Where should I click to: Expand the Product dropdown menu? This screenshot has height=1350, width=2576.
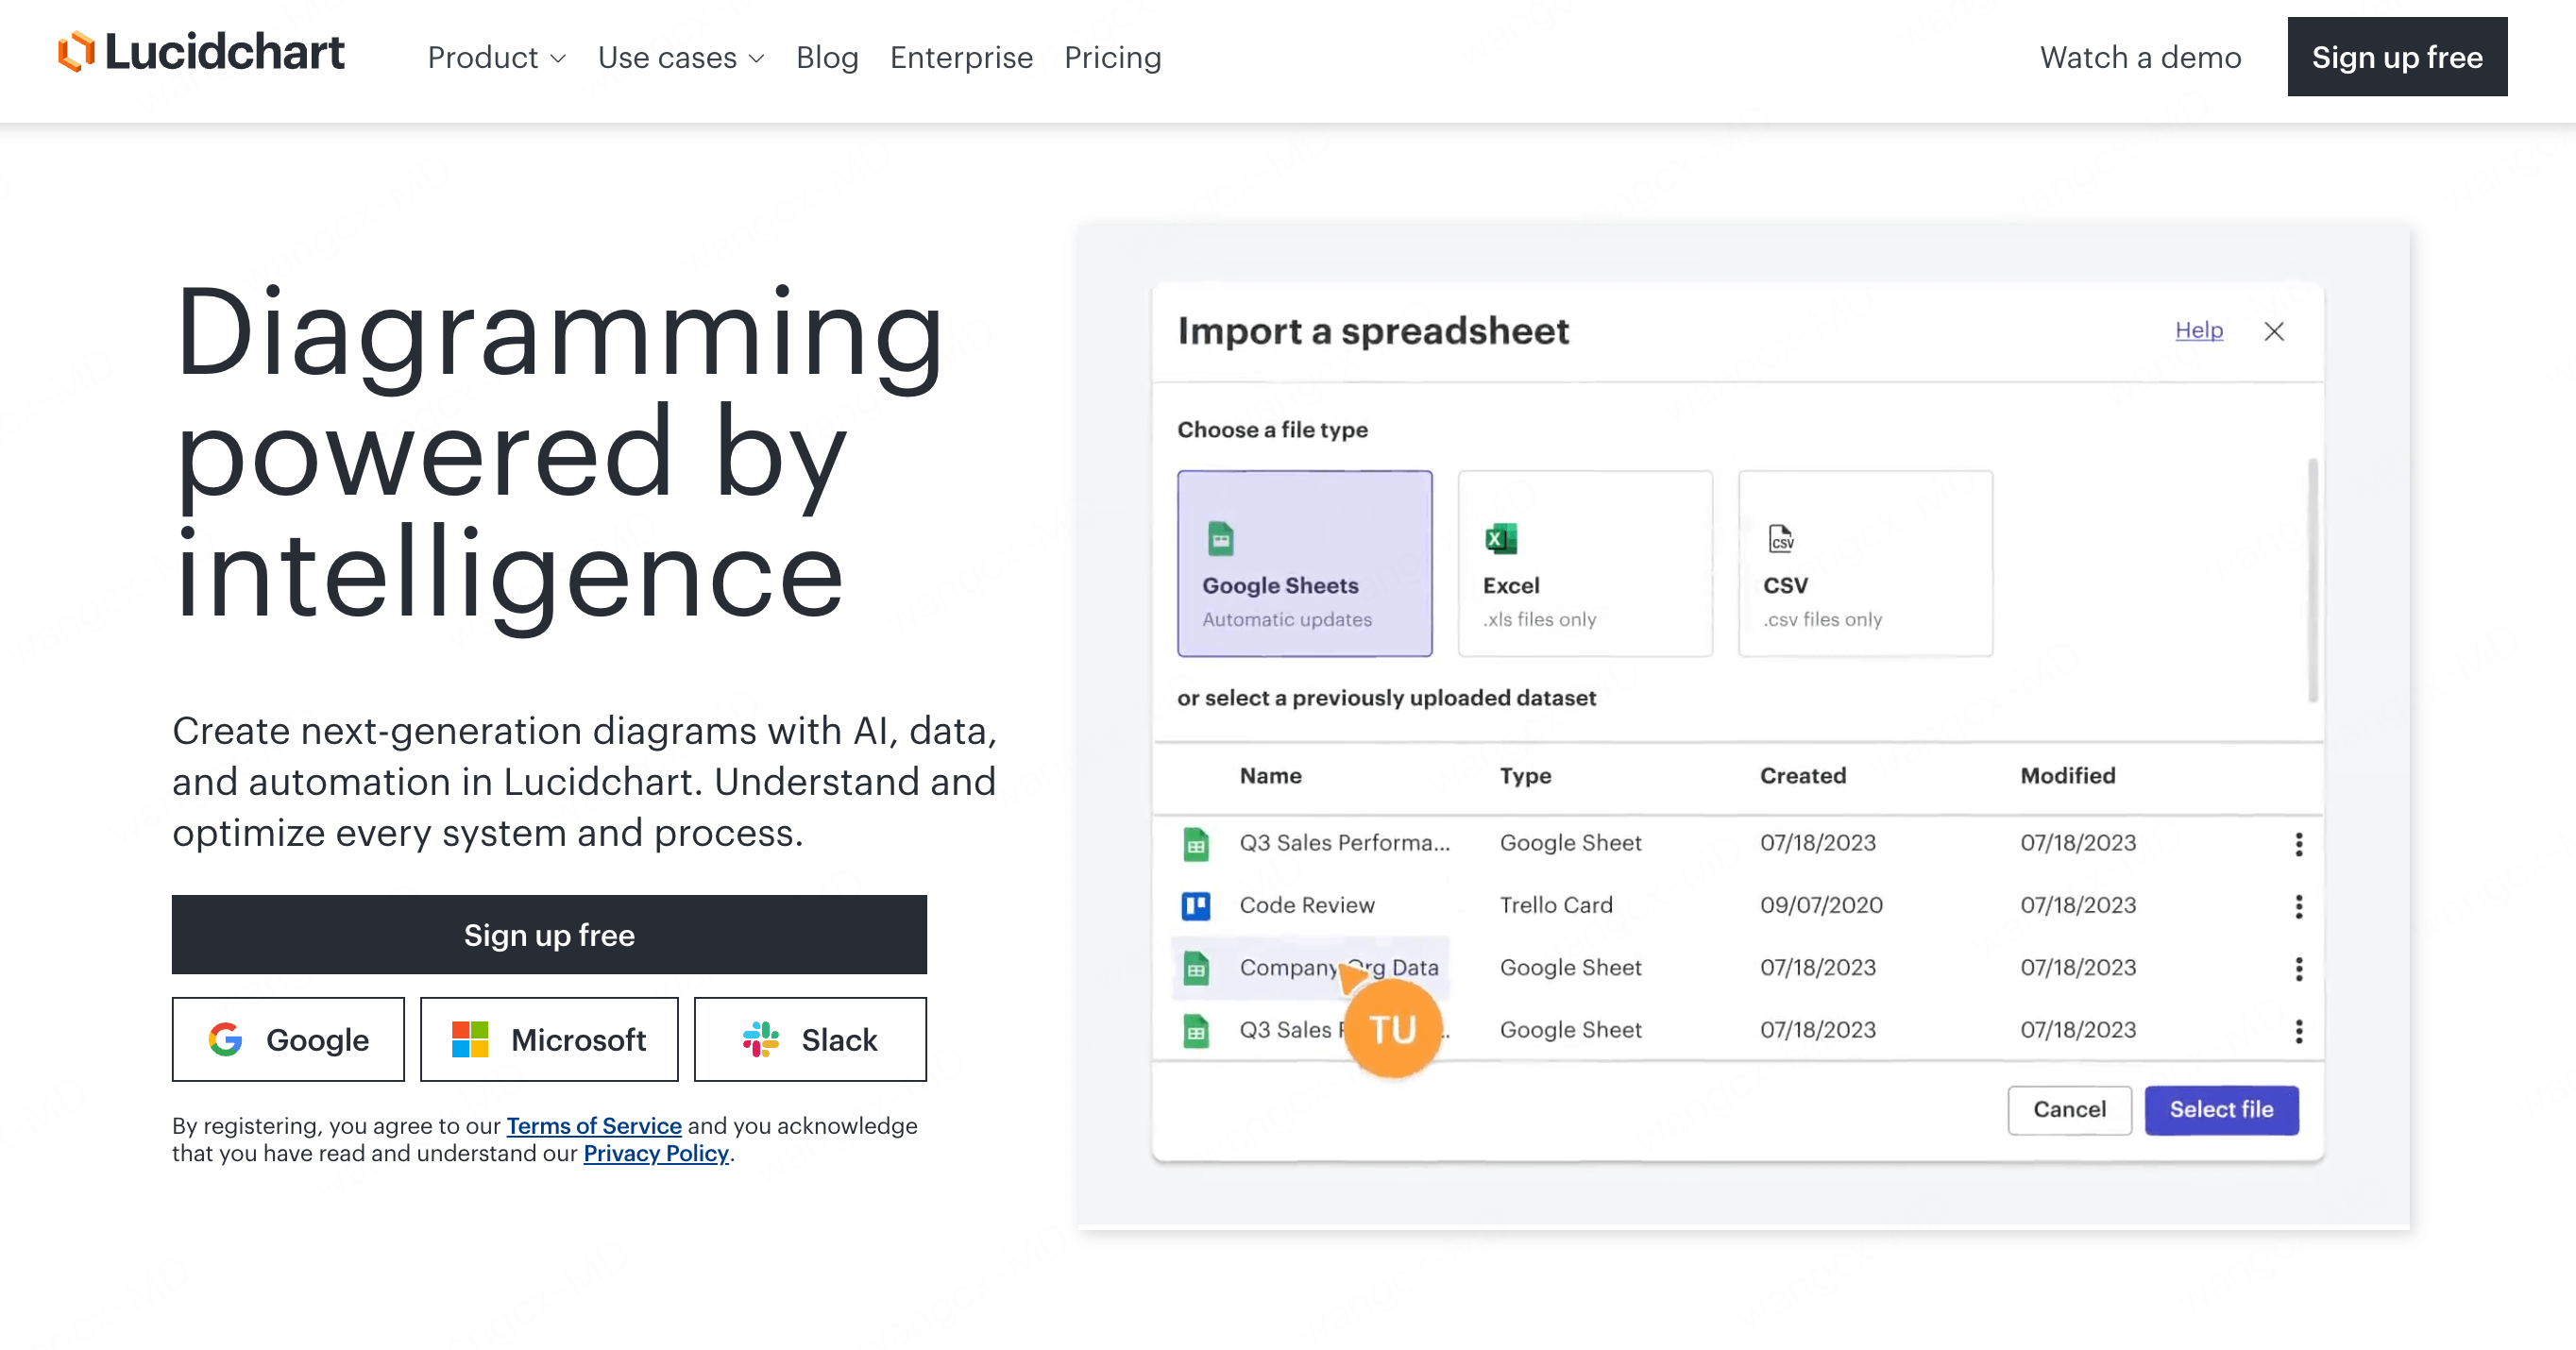point(497,58)
